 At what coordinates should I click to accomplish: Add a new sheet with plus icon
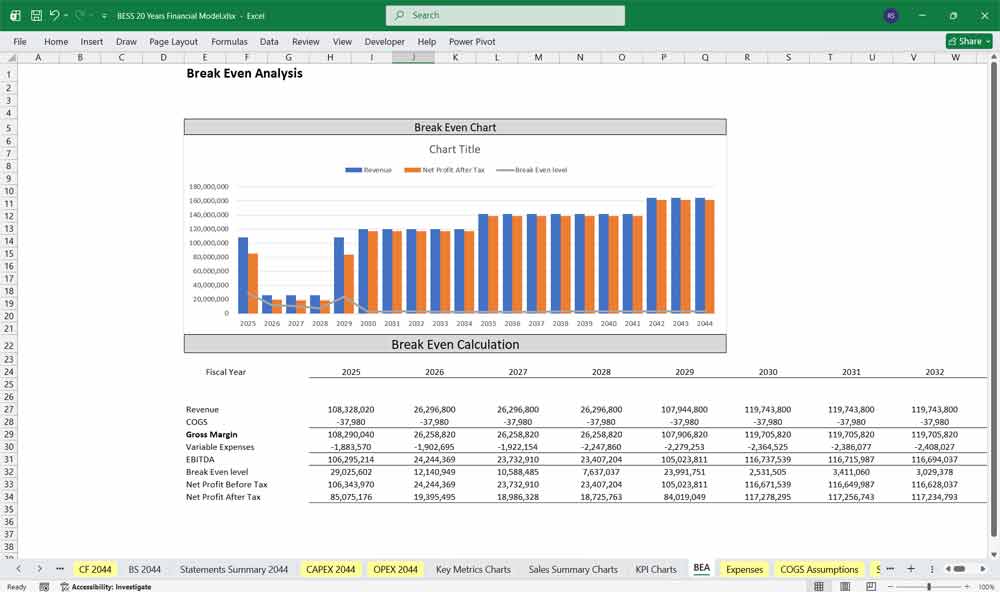[x=910, y=569]
